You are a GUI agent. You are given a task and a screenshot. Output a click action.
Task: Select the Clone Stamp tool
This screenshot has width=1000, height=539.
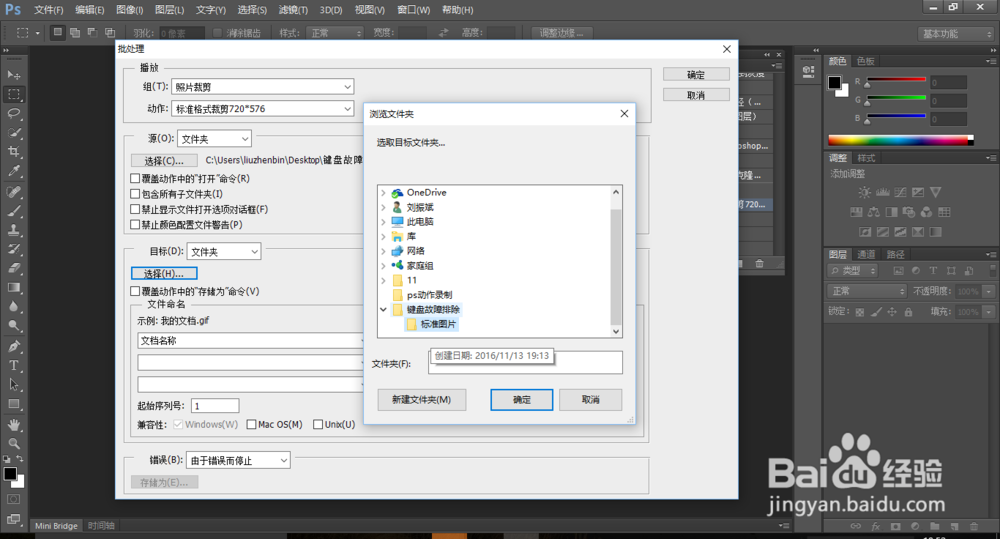click(13, 230)
